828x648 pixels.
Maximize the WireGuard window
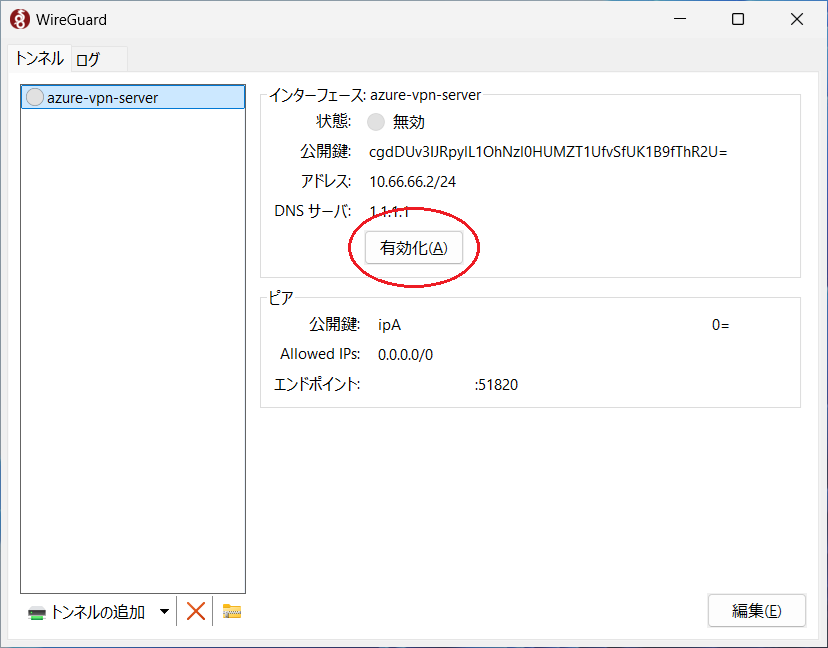coord(737,19)
